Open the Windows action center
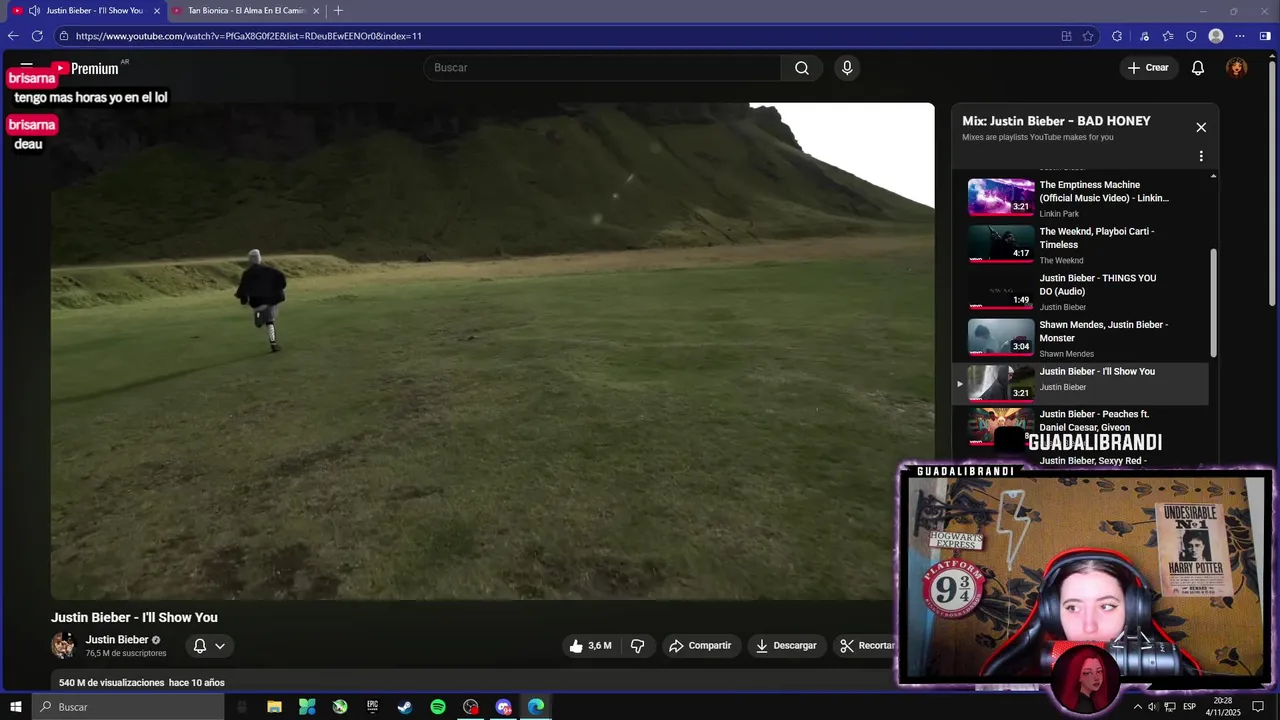1280x720 pixels. 1258,707
